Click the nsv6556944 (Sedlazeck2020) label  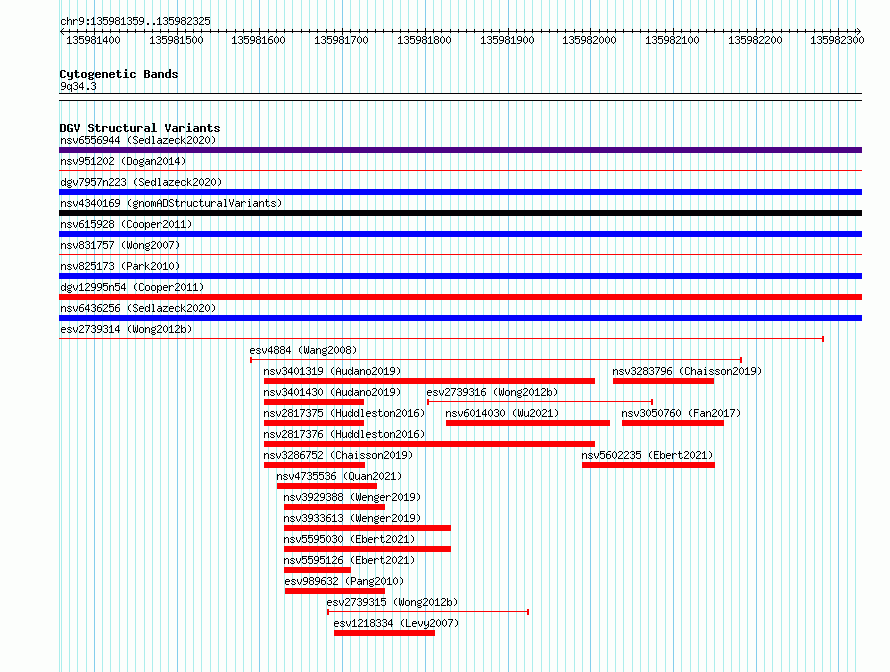point(138,140)
